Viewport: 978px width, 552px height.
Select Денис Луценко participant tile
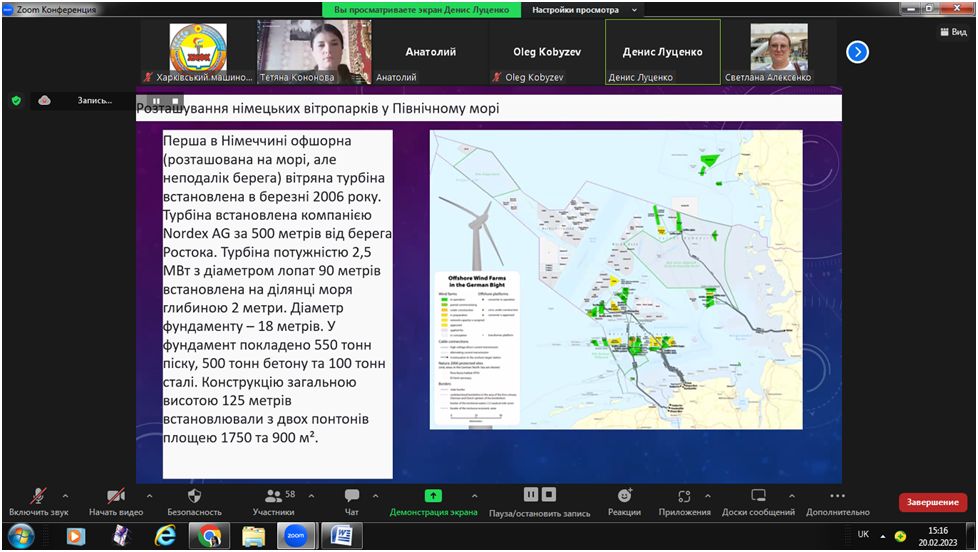(662, 52)
